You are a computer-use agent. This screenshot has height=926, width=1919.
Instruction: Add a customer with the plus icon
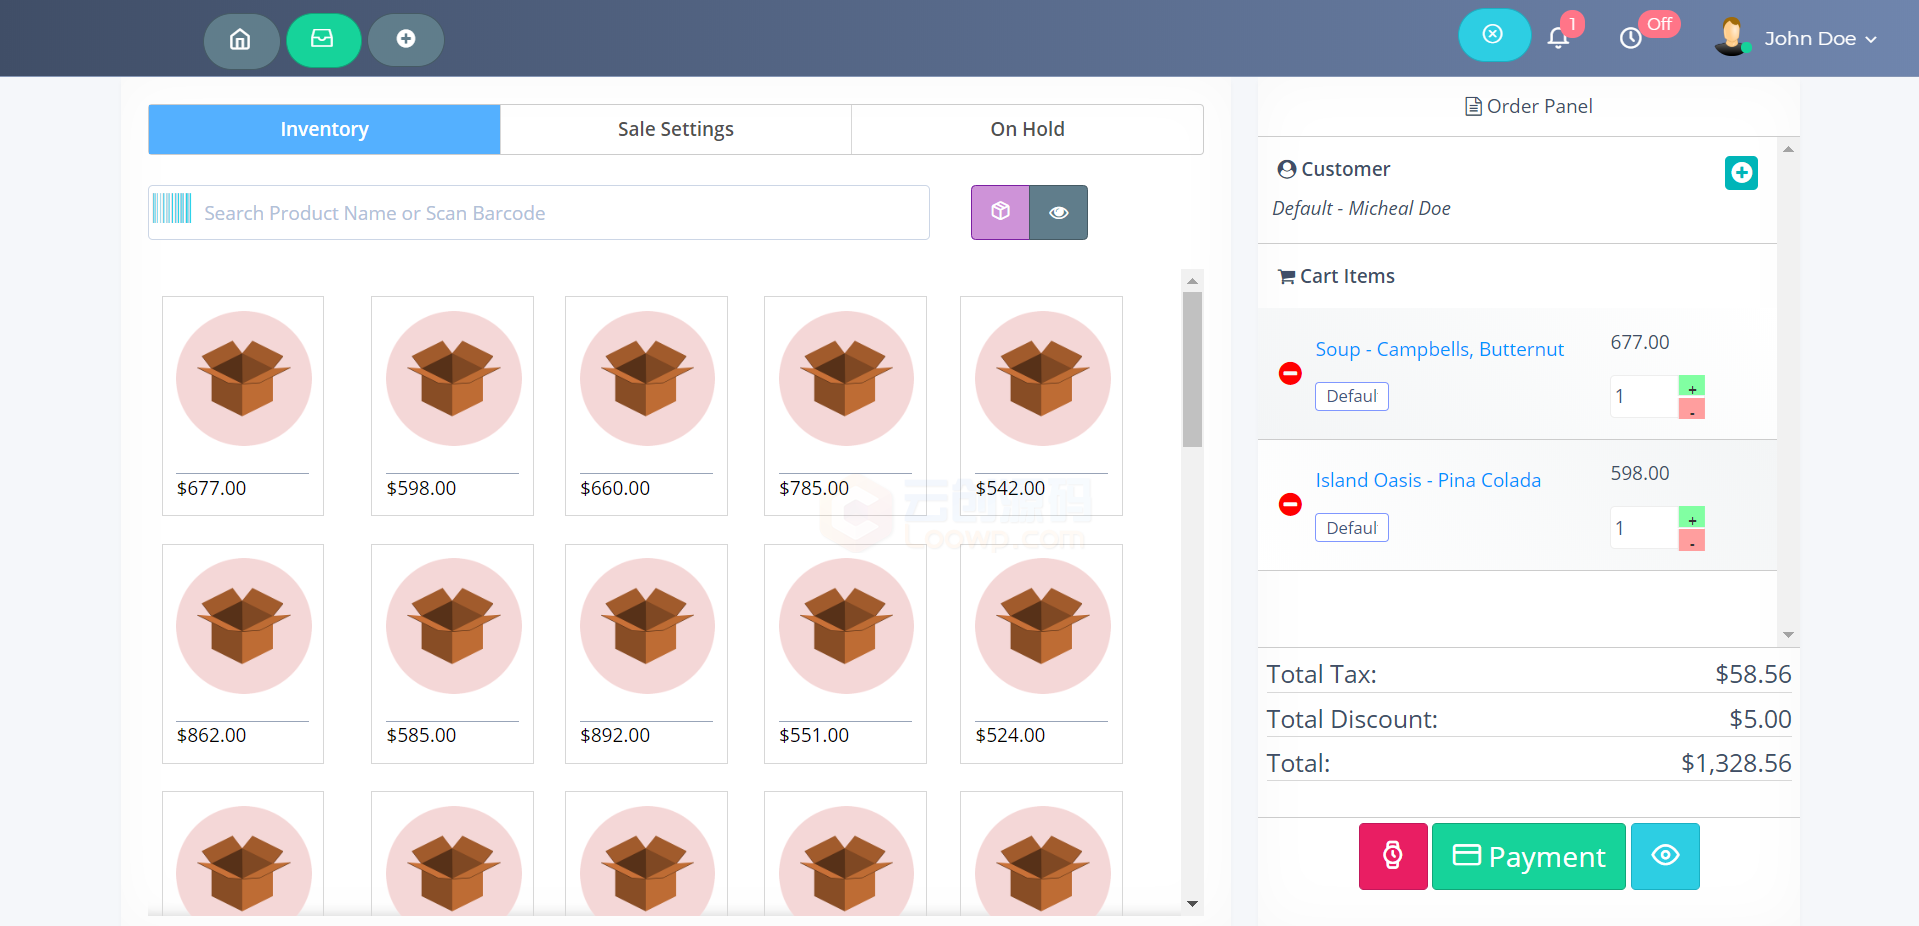tap(1741, 173)
